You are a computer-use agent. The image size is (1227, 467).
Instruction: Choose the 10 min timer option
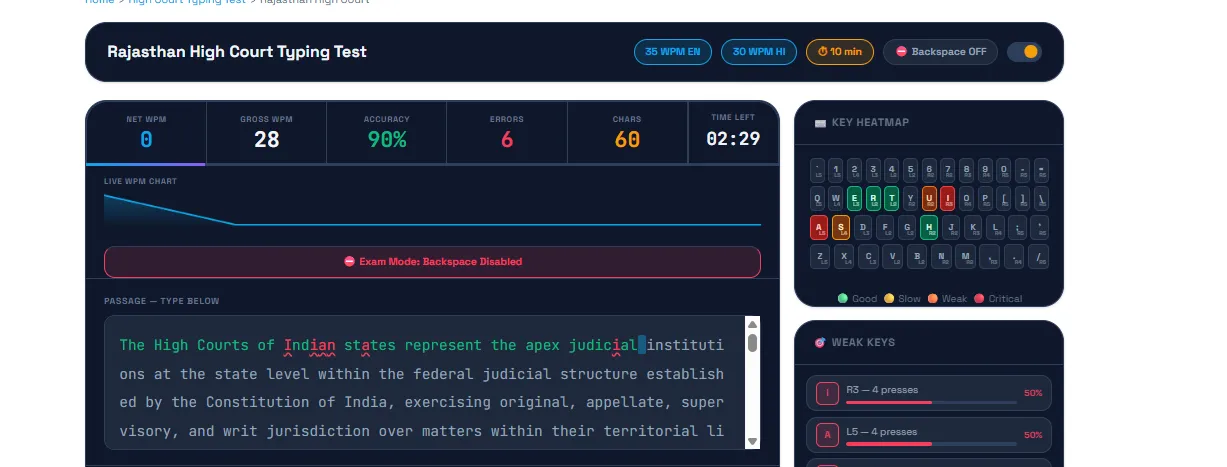(x=840, y=52)
